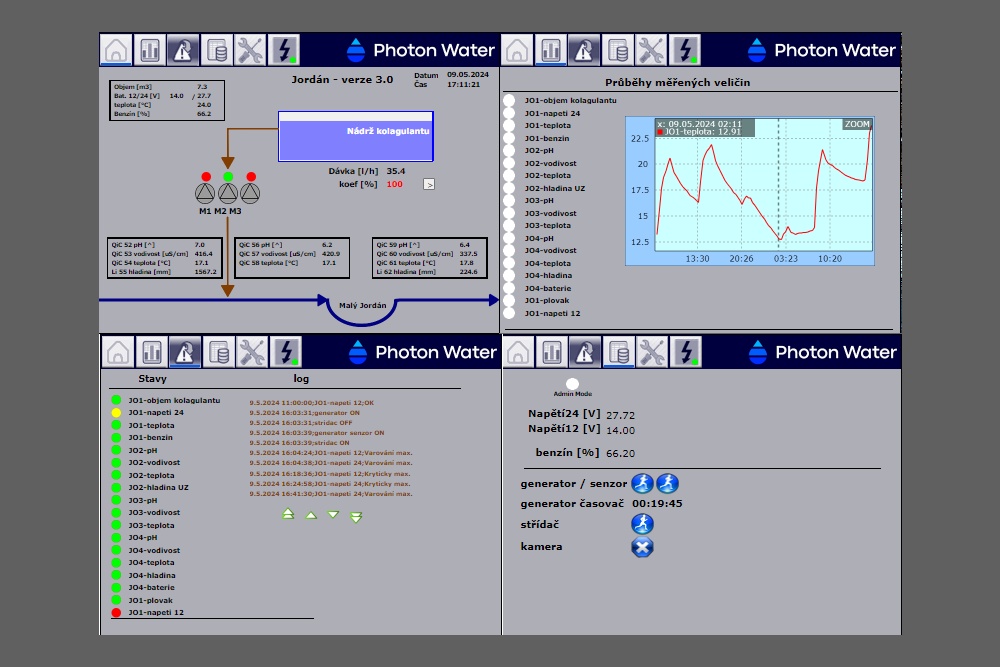Click the Nádrž kolagulantu tank level indicator
1000x667 pixels.
[x=355, y=136]
